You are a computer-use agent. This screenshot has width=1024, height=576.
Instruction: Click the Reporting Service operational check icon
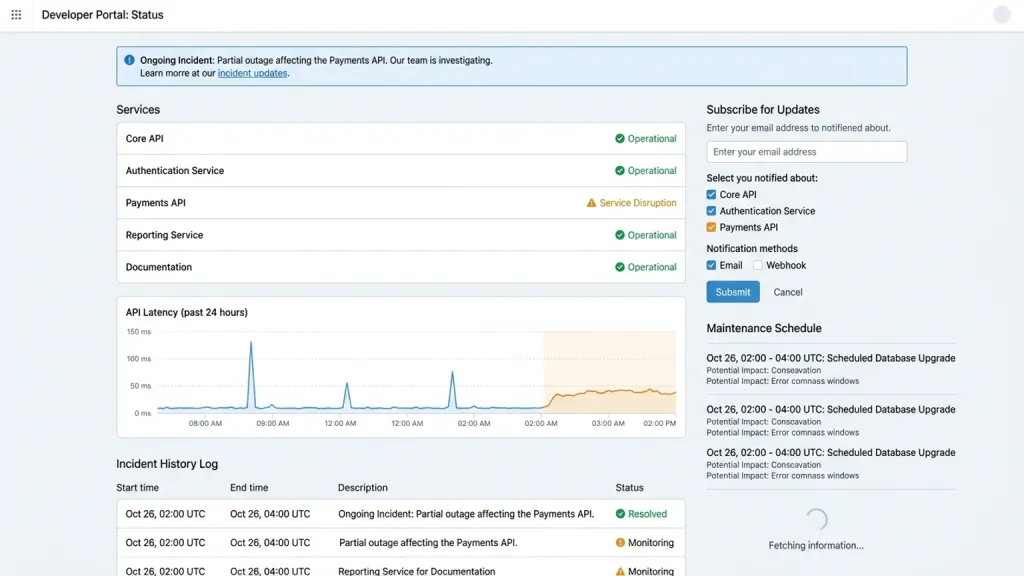(620, 235)
